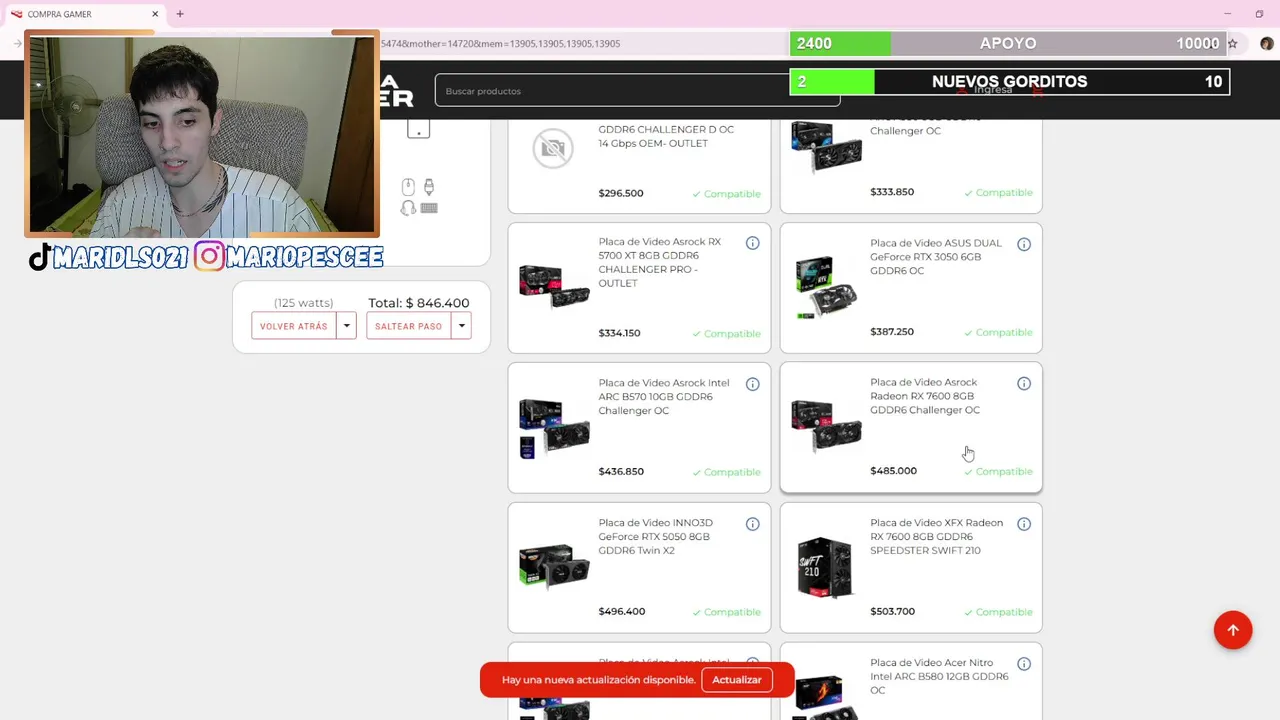Screen dimensions: 1280x720
Task: Click the GDDR6 CHALLENGER D OC OEM-OUTLET title
Action: pyautogui.click(x=666, y=136)
